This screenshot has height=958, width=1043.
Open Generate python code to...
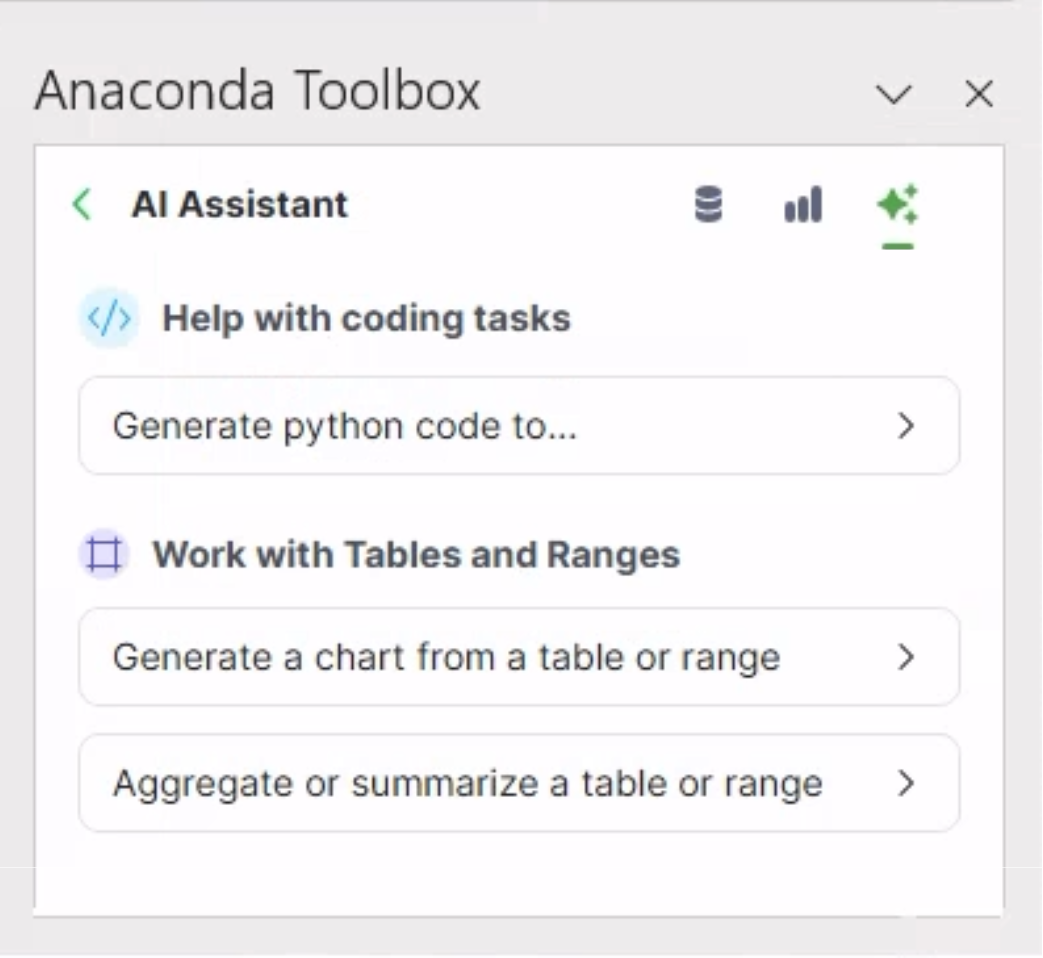519,426
